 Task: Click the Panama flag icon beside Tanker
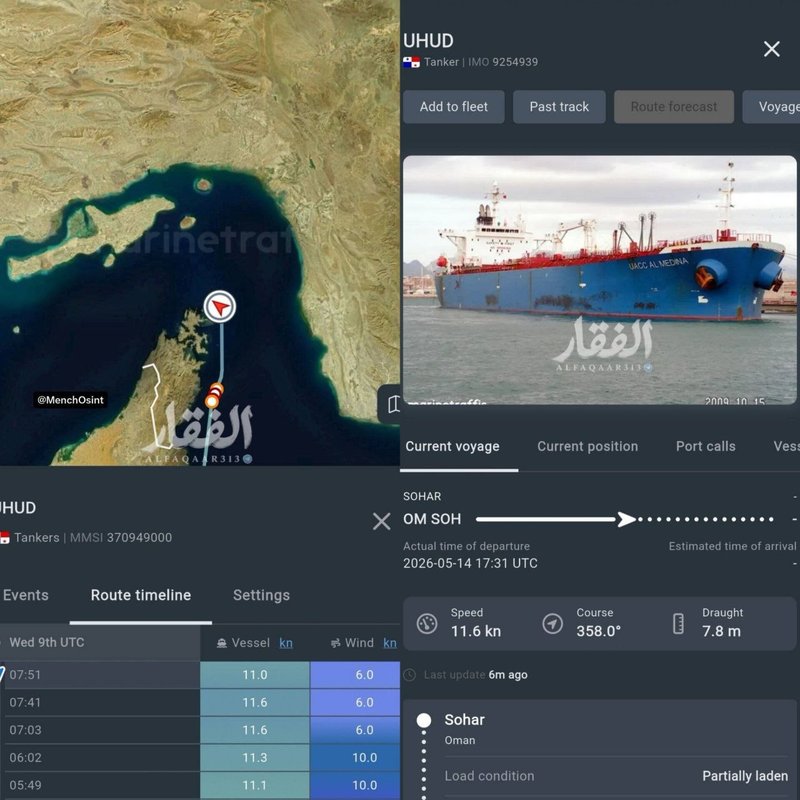(x=411, y=62)
